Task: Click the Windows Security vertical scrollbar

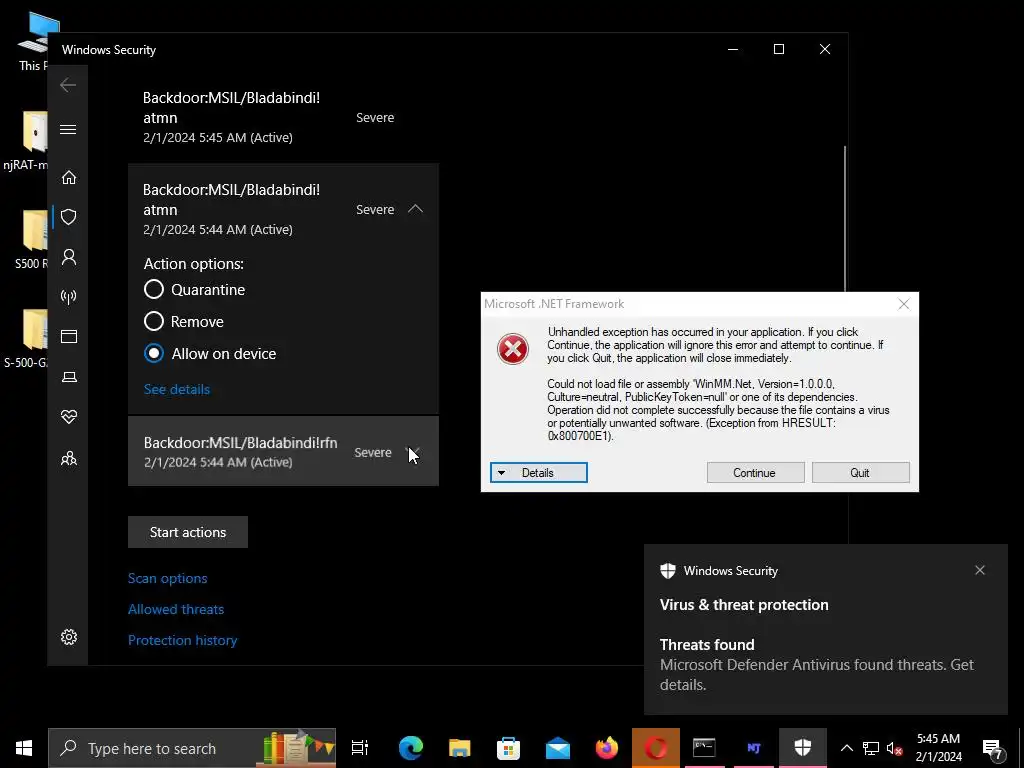Action: click(x=845, y=218)
